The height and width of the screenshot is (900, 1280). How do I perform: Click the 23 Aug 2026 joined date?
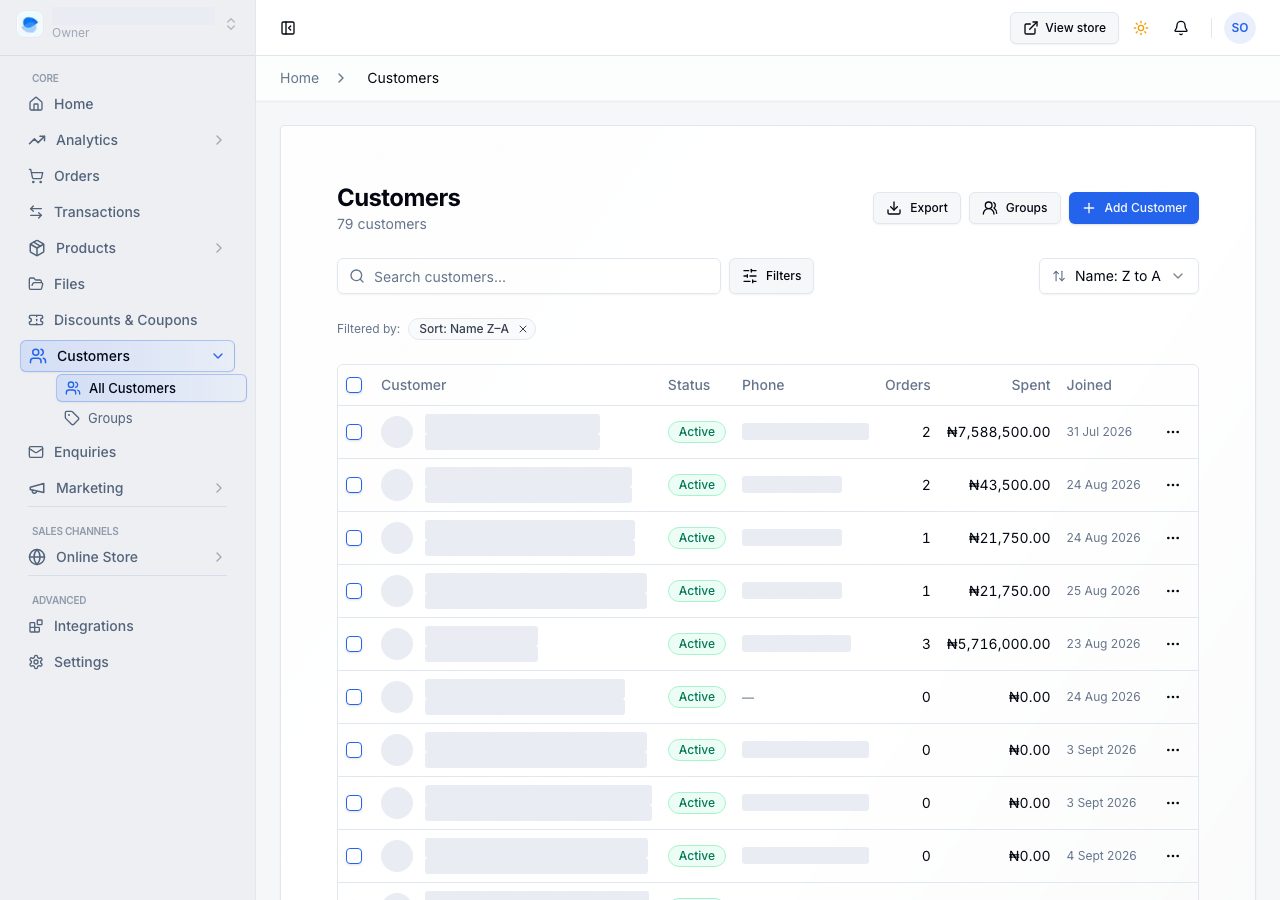[x=1103, y=644]
